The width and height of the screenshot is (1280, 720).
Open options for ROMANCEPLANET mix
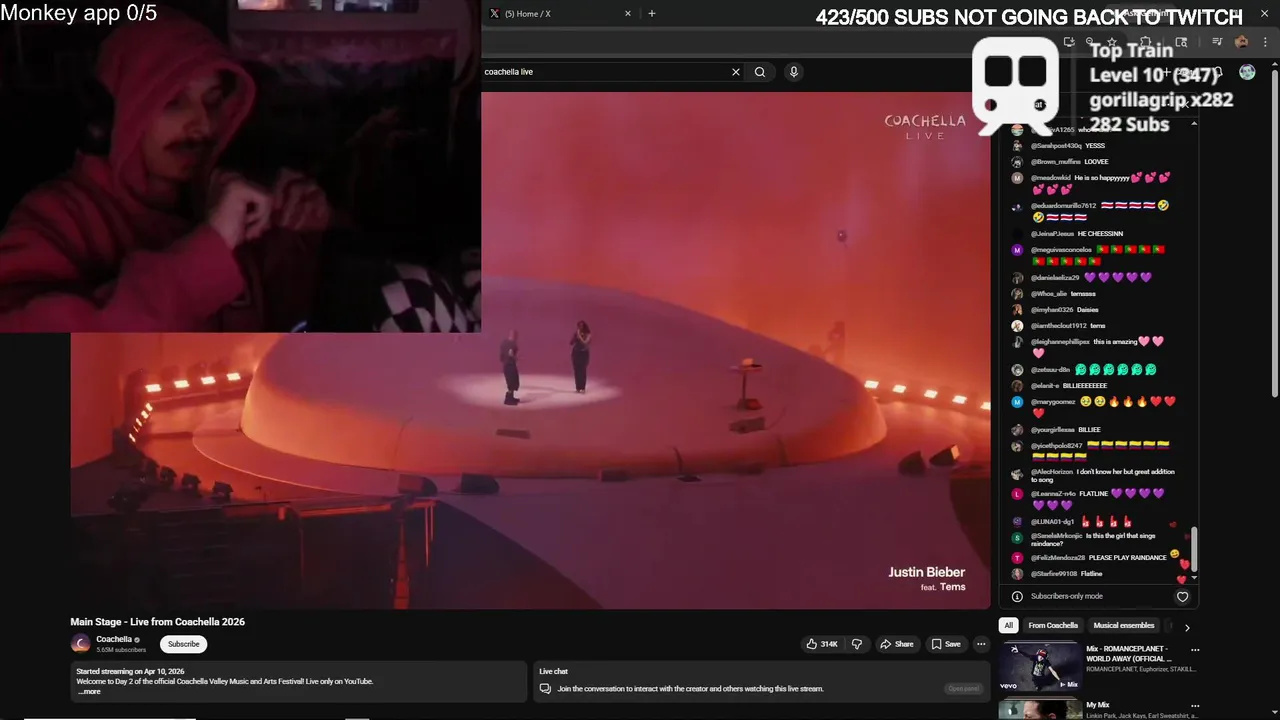point(1194,650)
